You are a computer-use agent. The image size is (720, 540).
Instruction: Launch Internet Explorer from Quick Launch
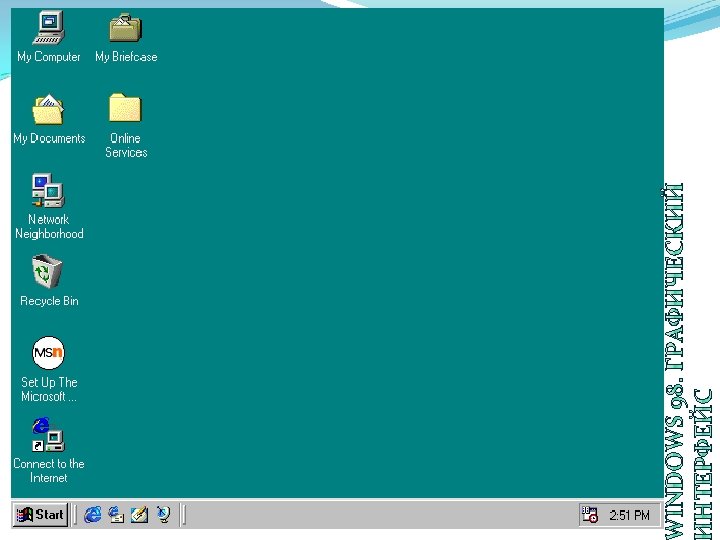(93, 514)
